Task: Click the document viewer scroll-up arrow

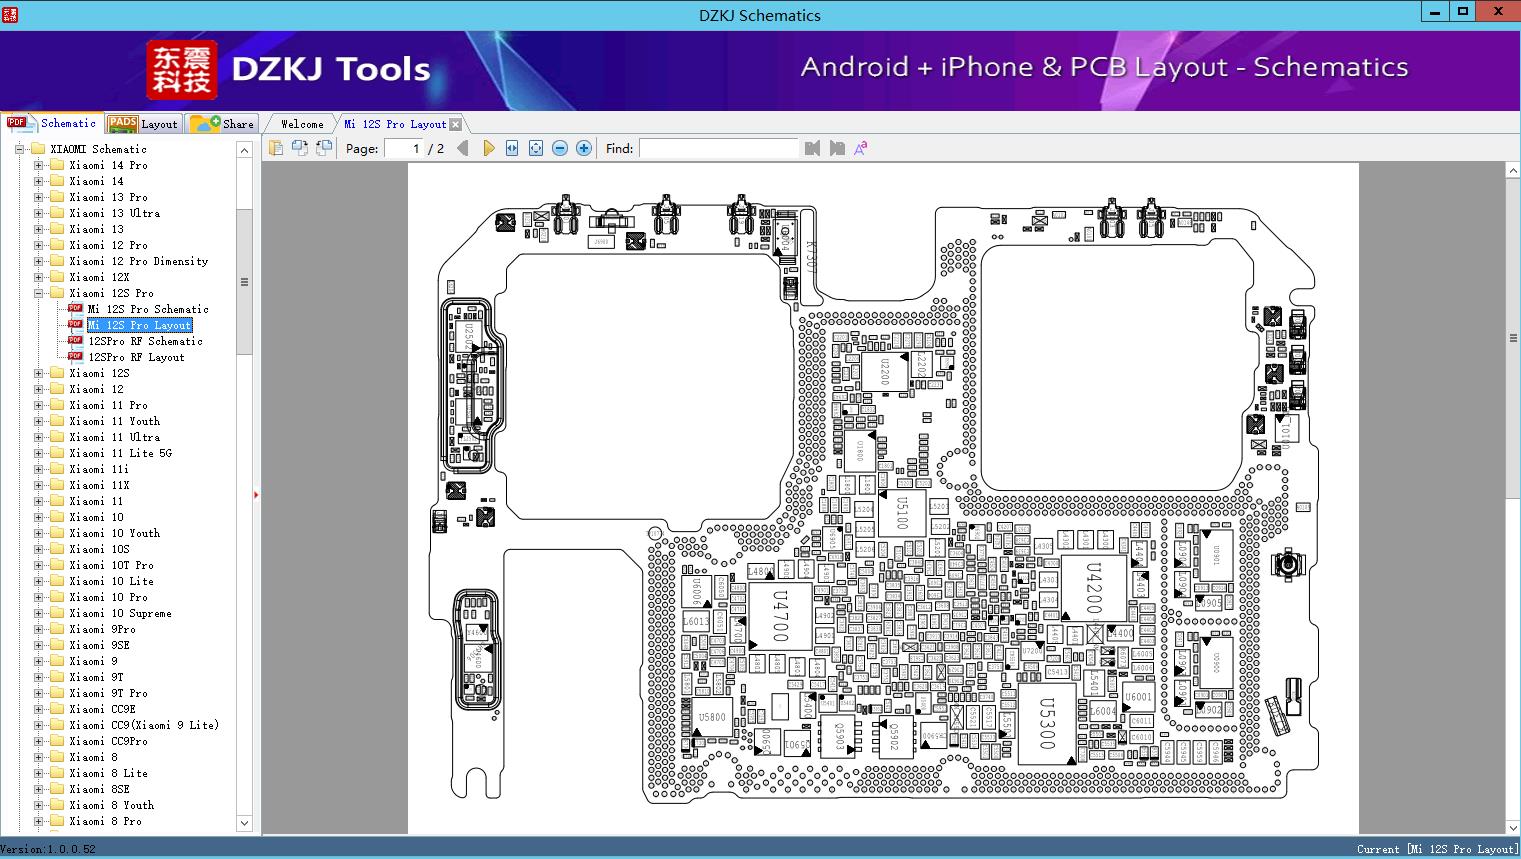Action: click(x=1513, y=171)
